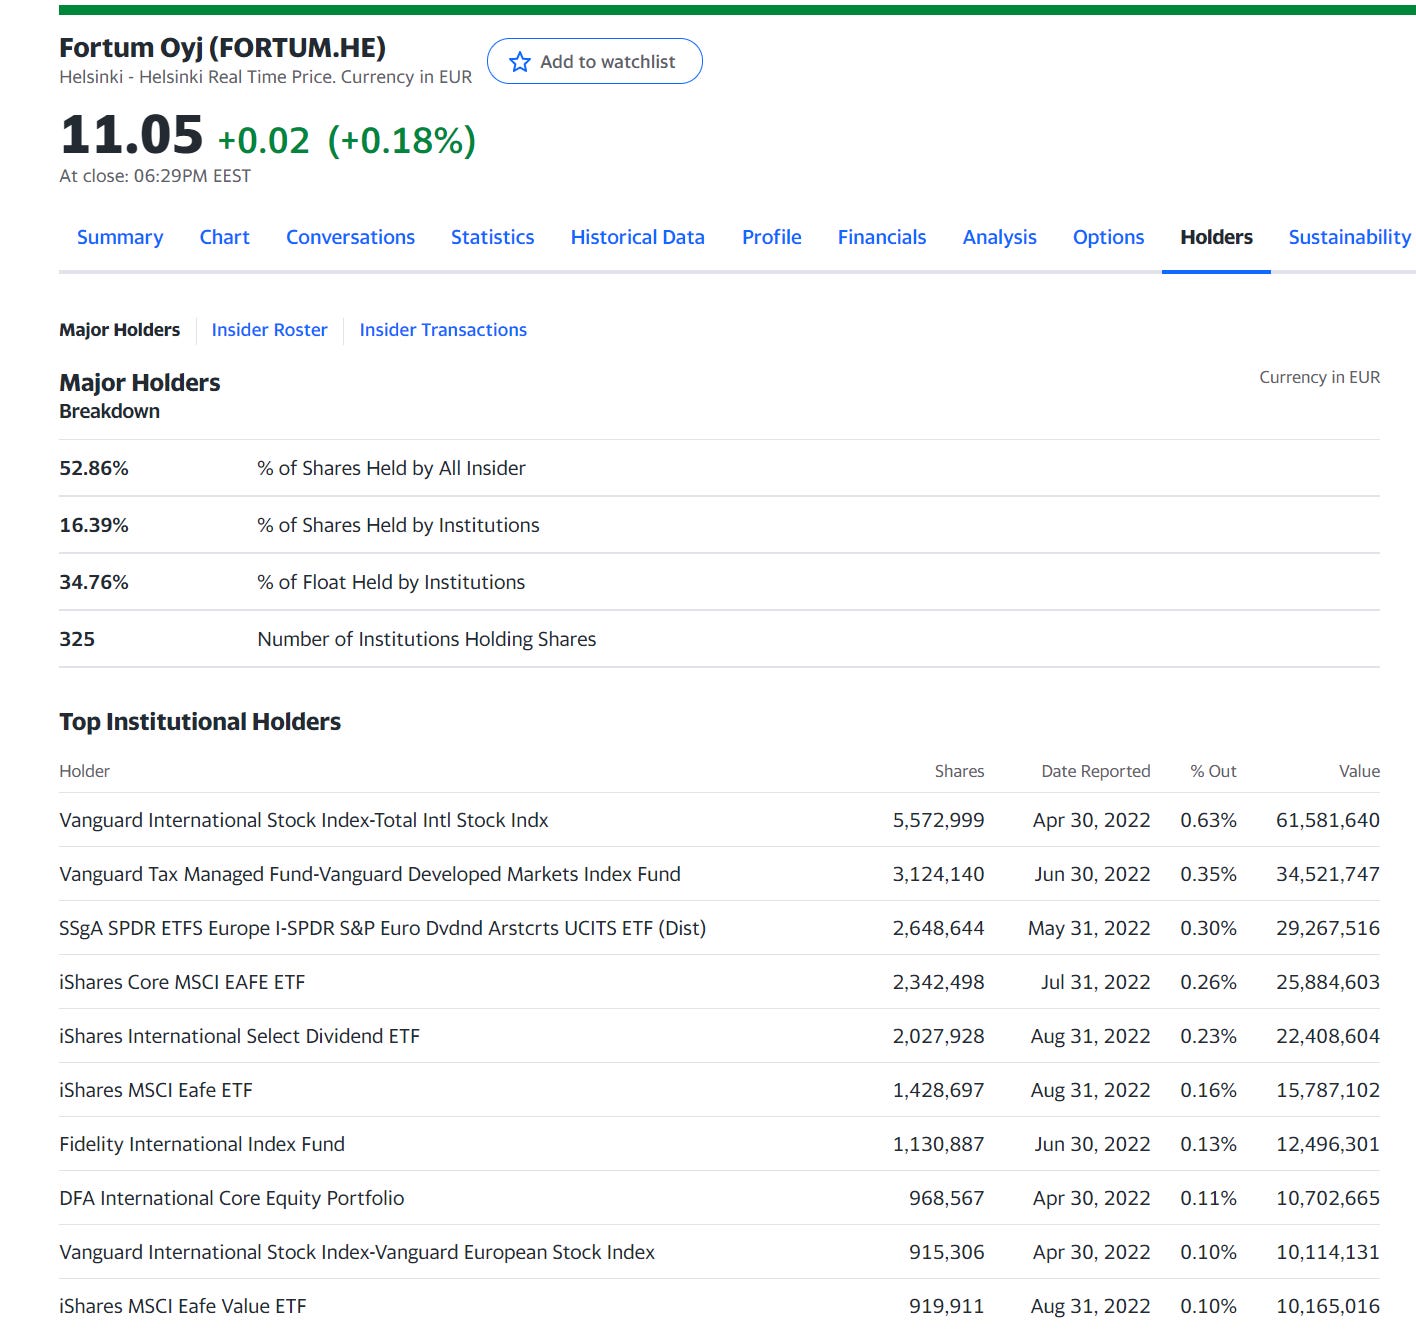Select Vanguard International Stock Index-Total Intl Stock Indx row
The image size is (1416, 1330).
coord(719,820)
